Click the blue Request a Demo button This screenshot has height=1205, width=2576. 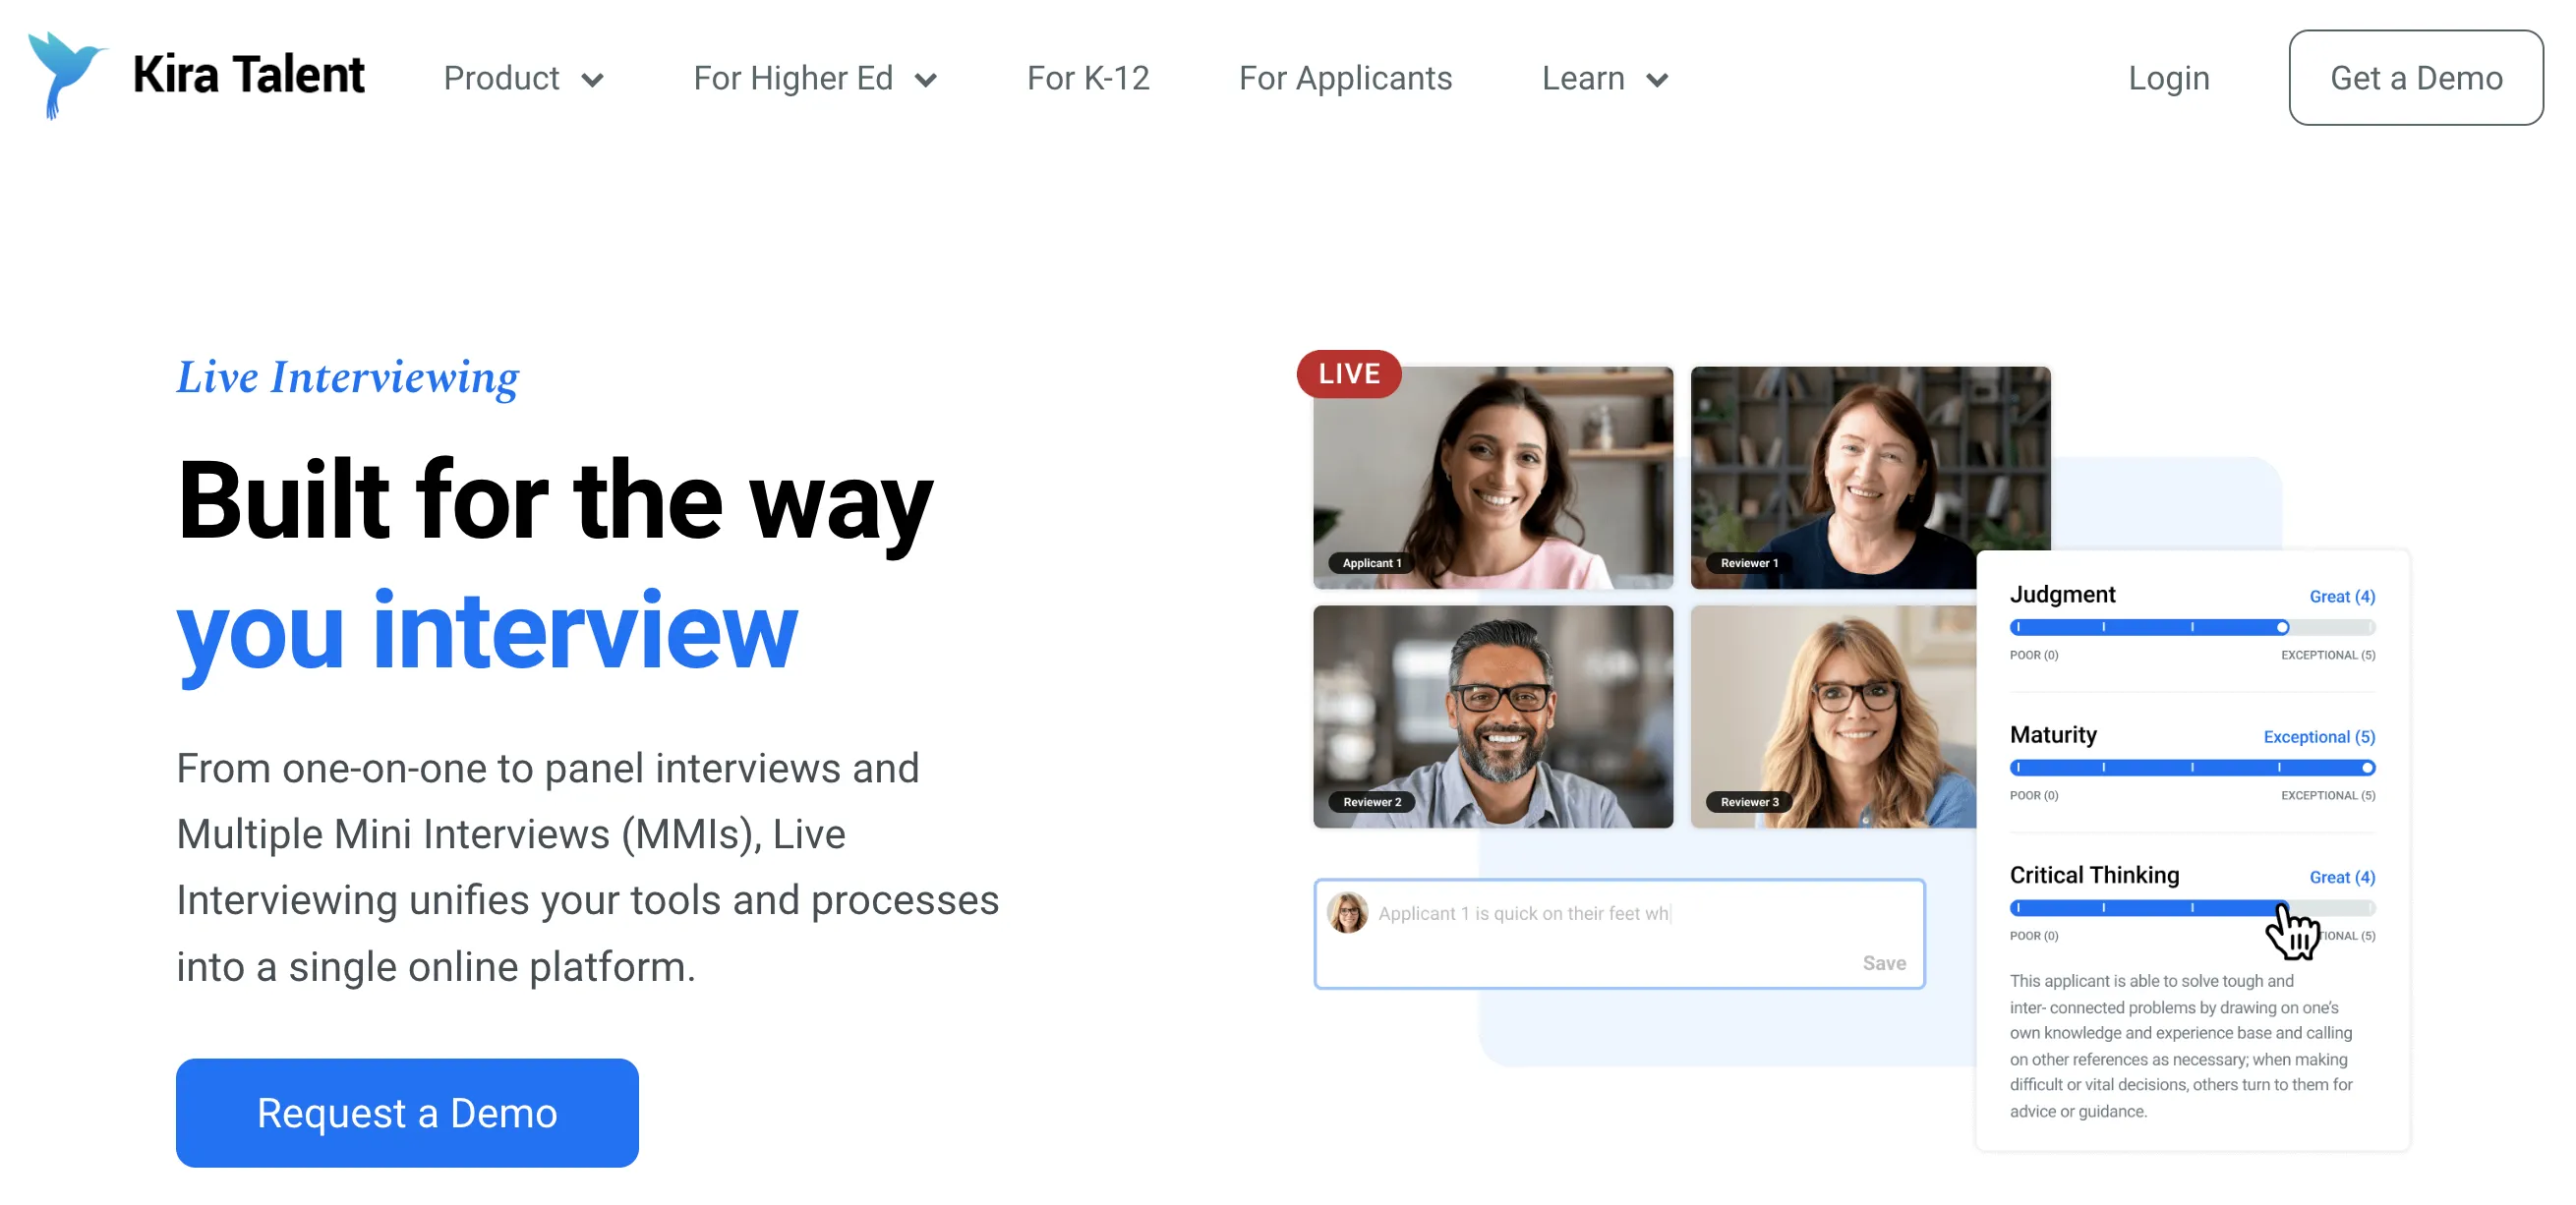point(407,1112)
